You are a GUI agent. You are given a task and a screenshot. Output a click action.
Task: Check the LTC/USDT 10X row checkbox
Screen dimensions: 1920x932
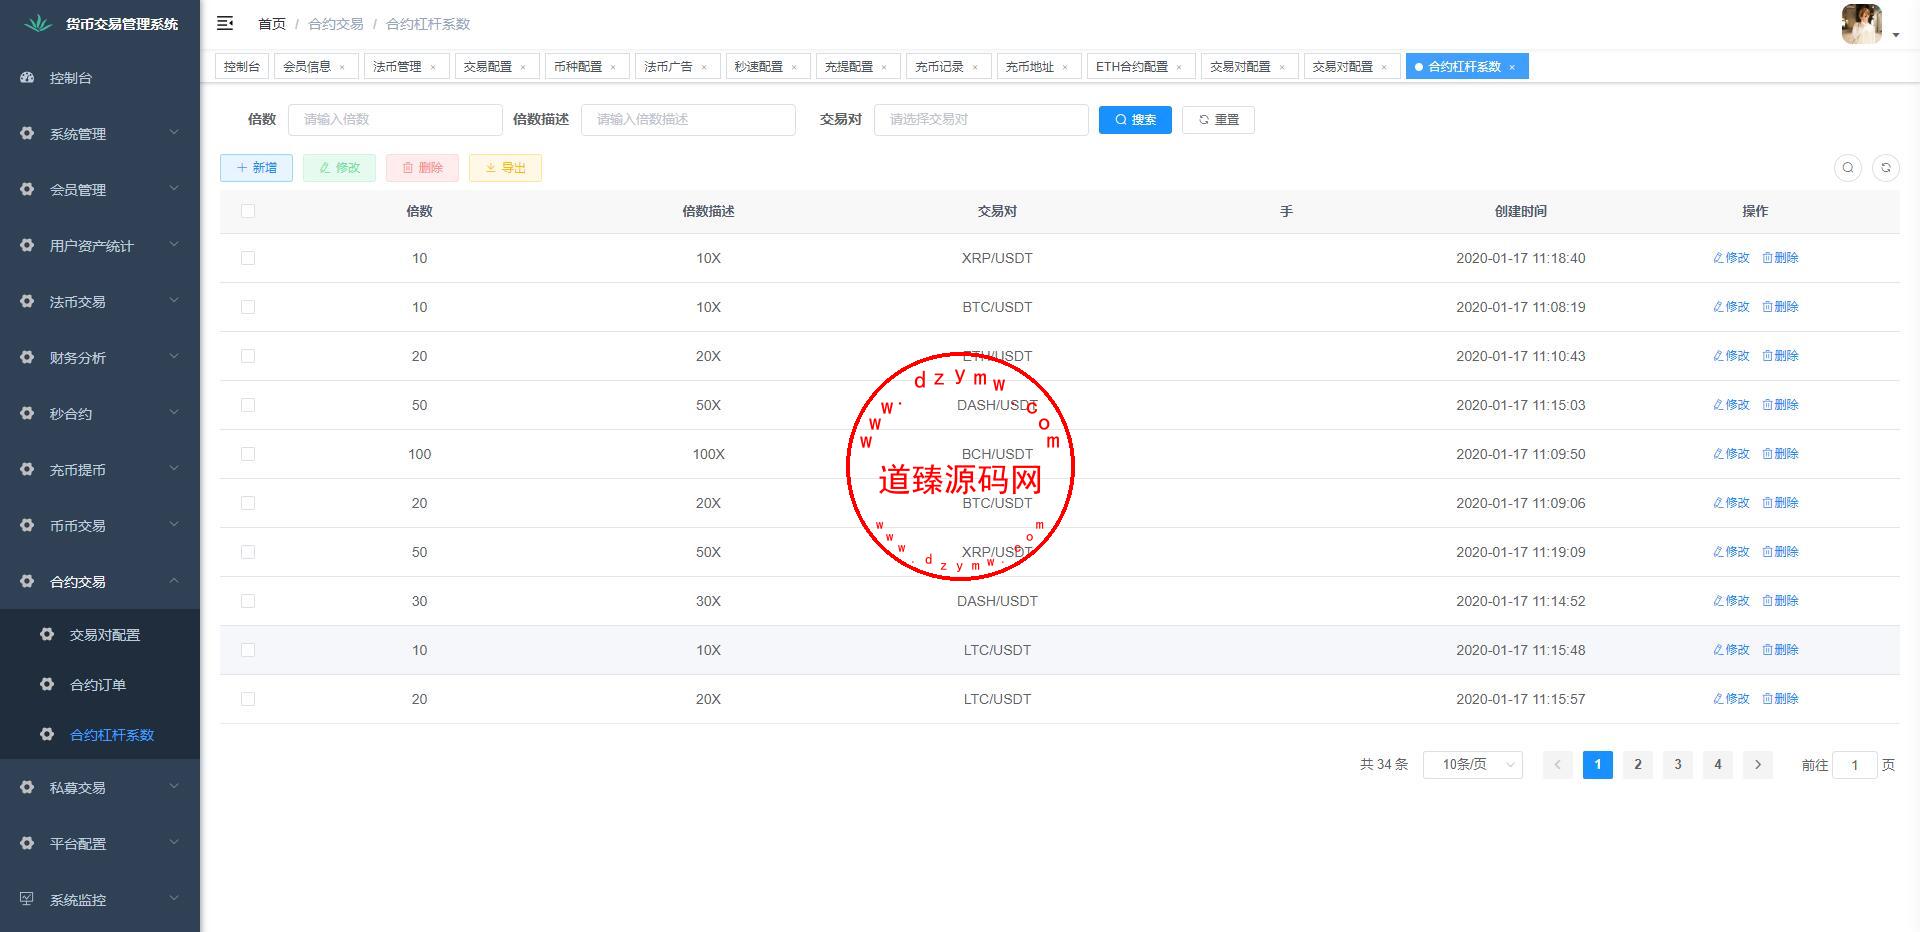click(248, 650)
